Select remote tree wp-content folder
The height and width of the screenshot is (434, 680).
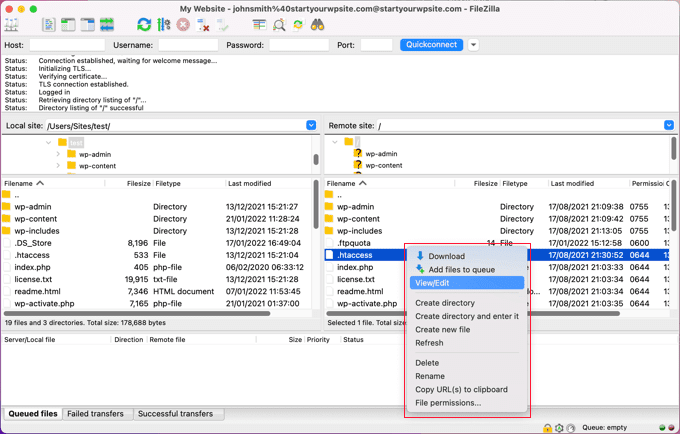(384, 165)
